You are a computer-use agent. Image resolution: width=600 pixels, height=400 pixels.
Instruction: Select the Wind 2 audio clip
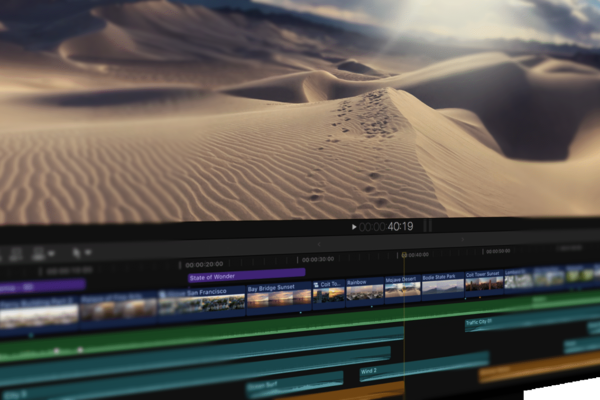click(424, 367)
